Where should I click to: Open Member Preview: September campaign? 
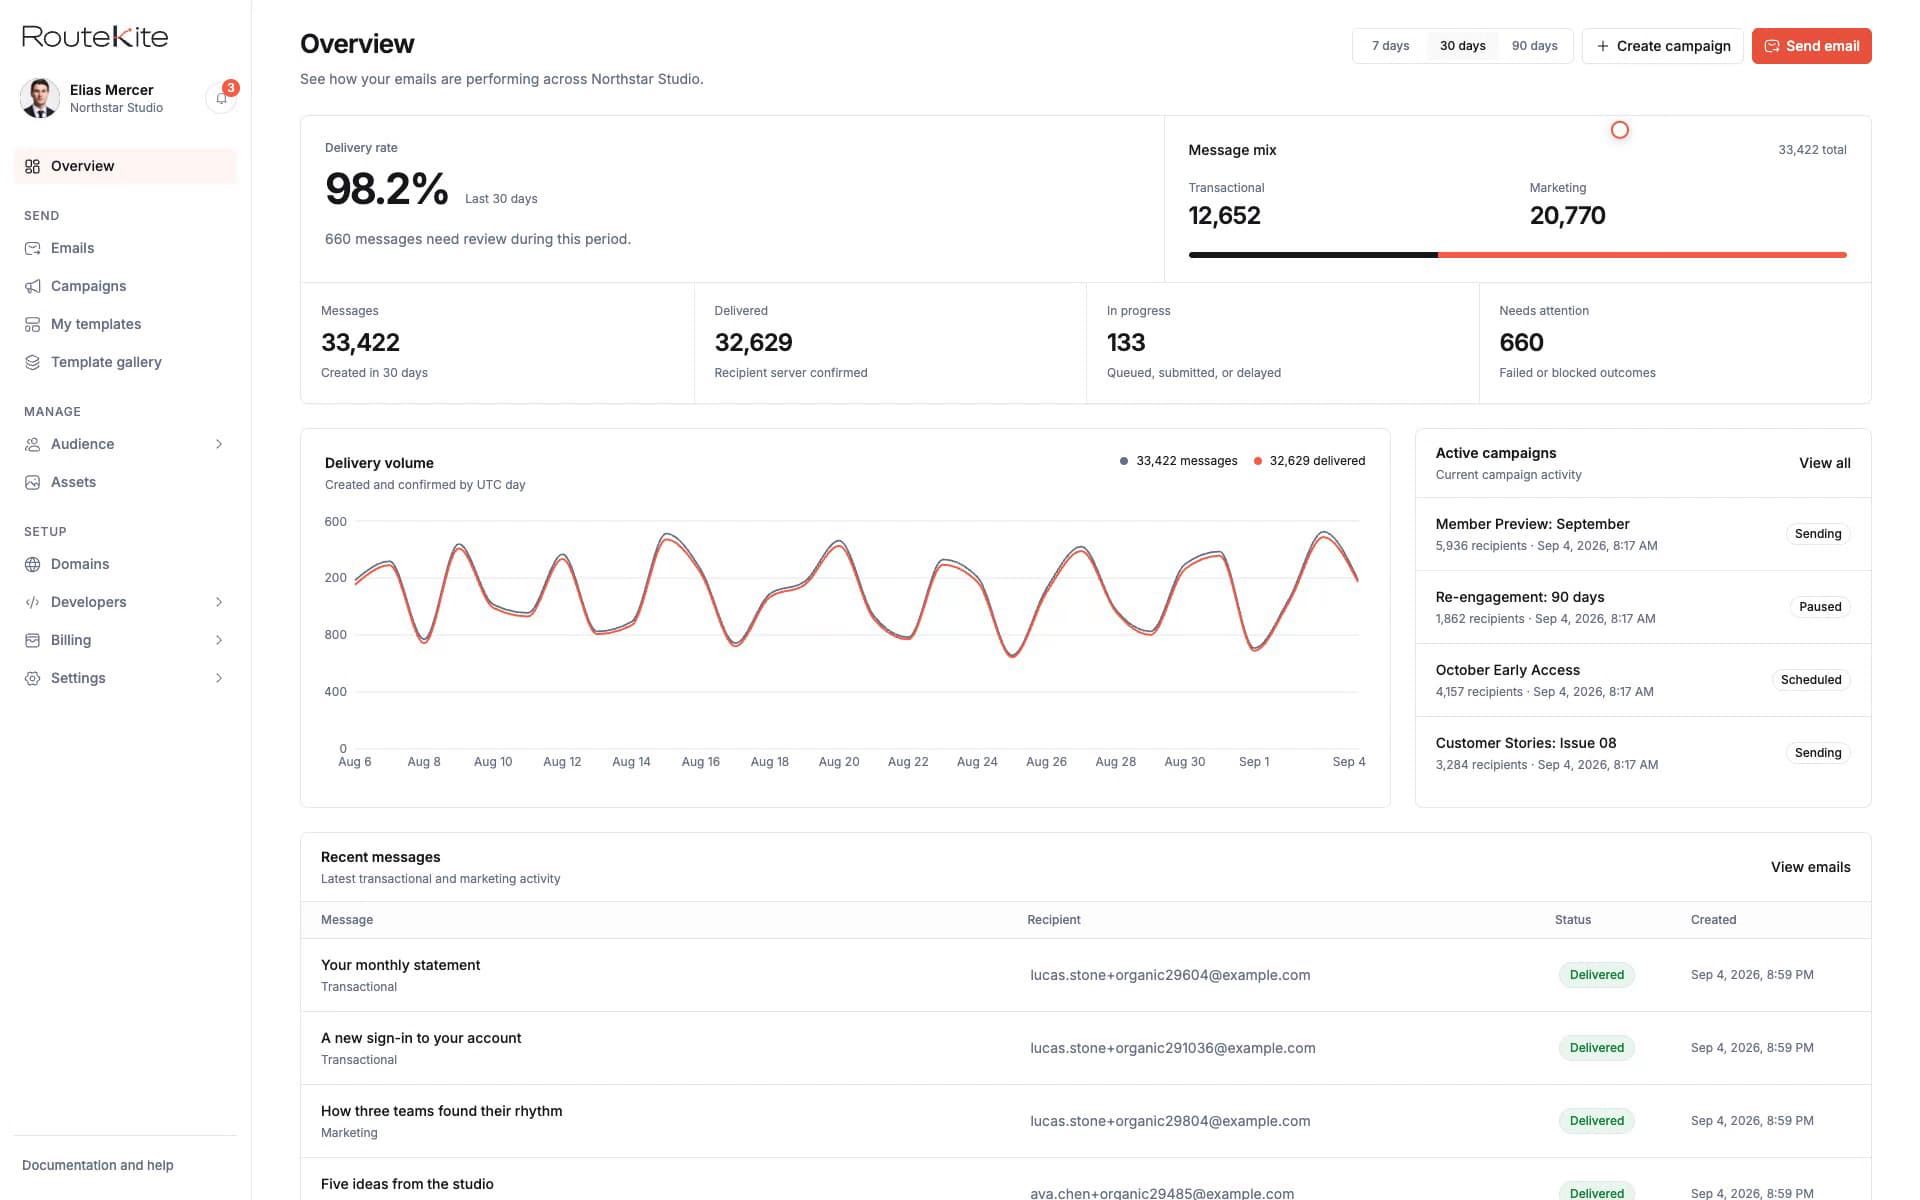click(1643, 534)
